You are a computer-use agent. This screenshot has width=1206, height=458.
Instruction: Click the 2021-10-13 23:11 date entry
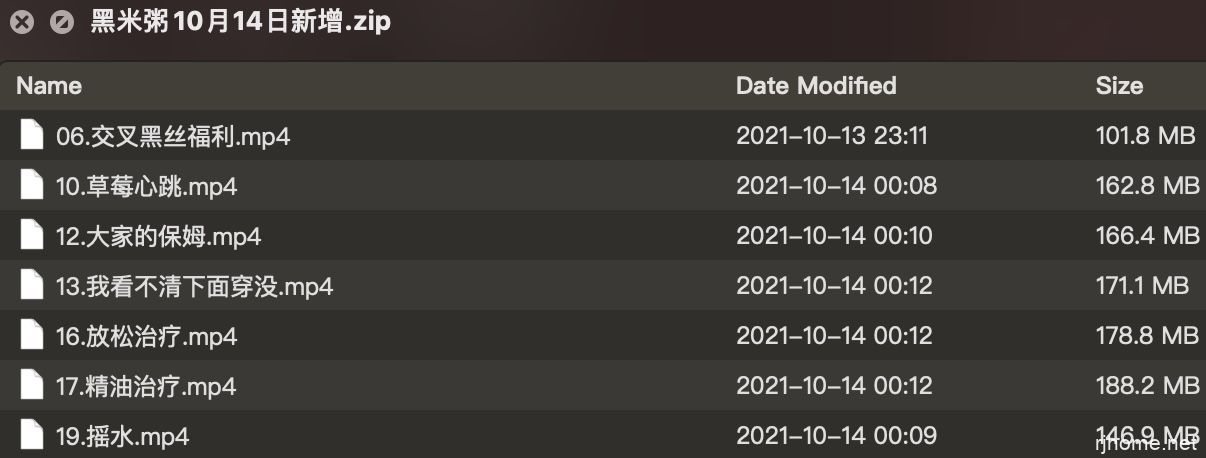click(x=834, y=137)
